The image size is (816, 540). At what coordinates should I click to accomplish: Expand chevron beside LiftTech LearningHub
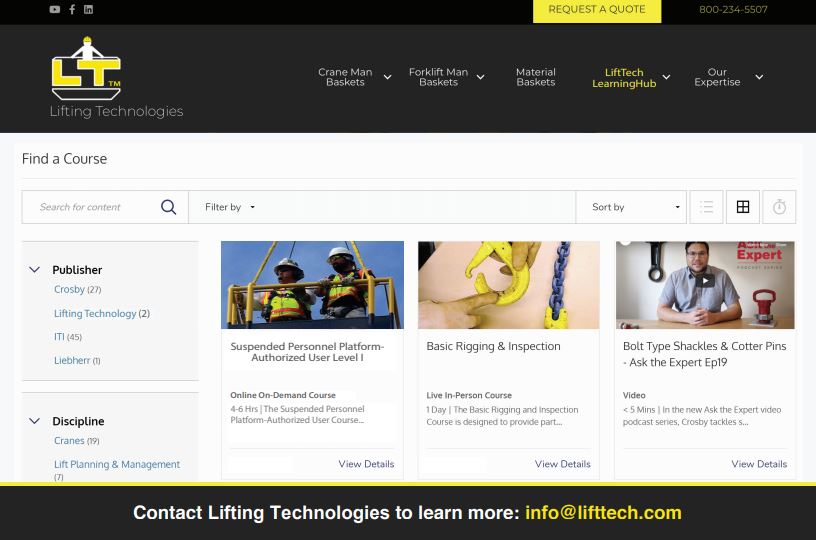pos(666,77)
